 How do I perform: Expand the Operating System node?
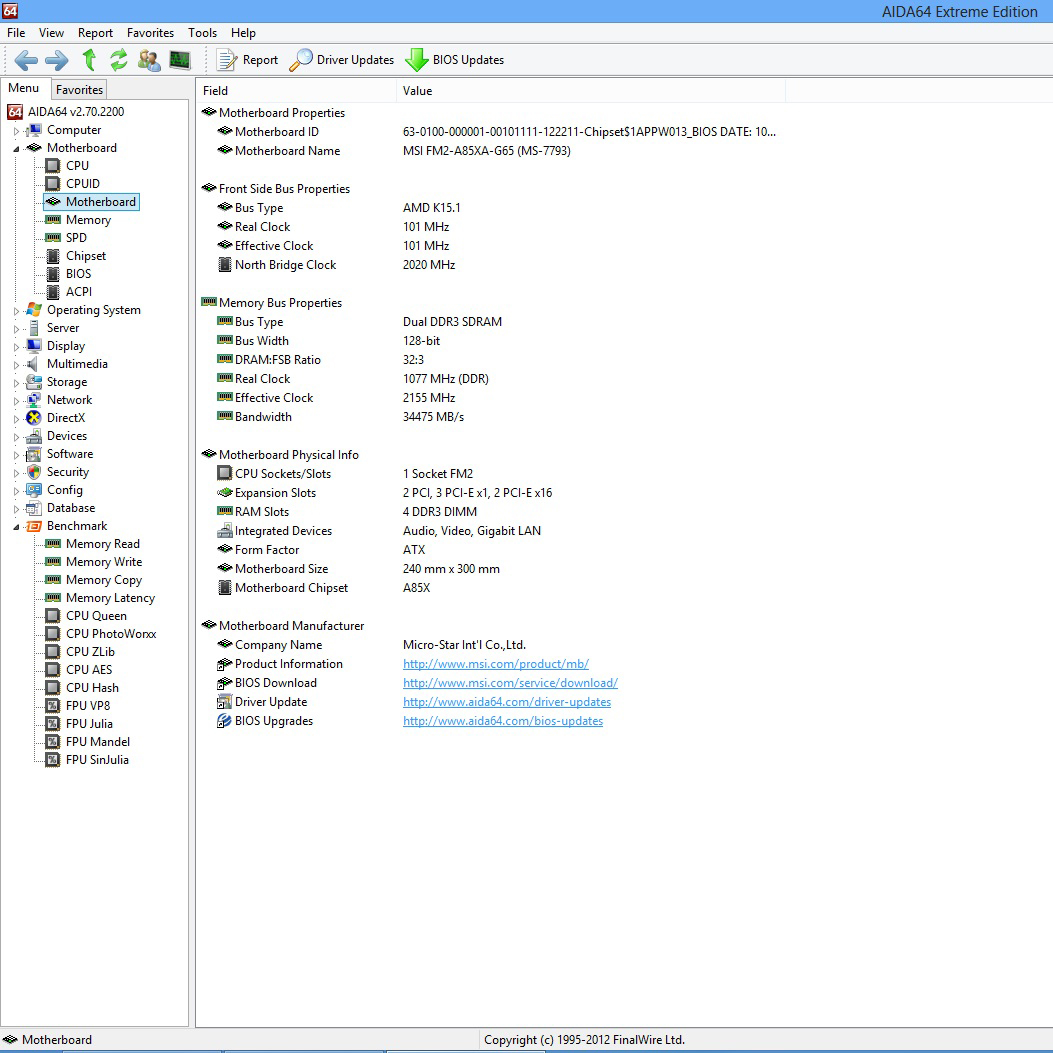[x=17, y=311]
